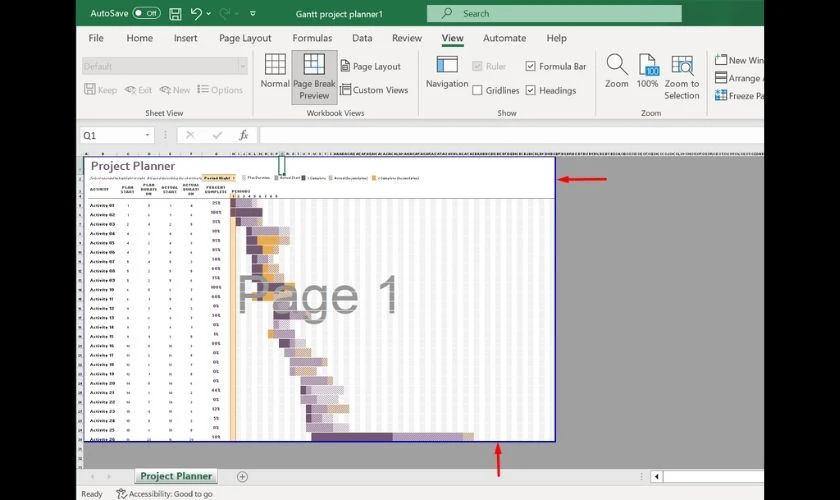Click the Insert Function fx icon

[x=243, y=135]
